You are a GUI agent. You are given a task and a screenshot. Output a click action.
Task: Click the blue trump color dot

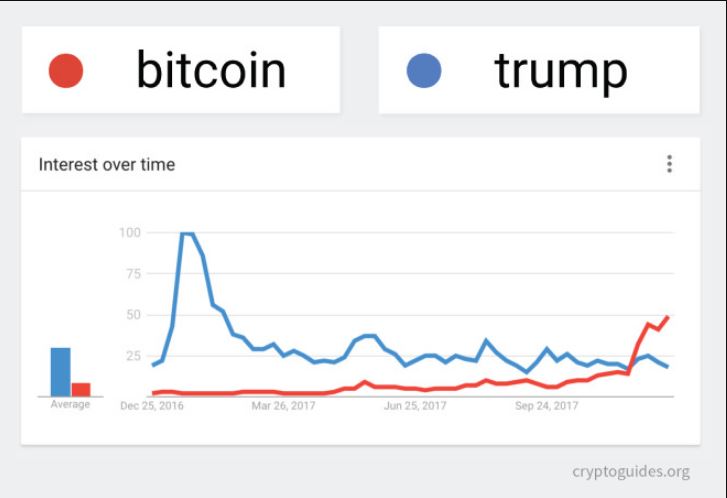tap(423, 71)
